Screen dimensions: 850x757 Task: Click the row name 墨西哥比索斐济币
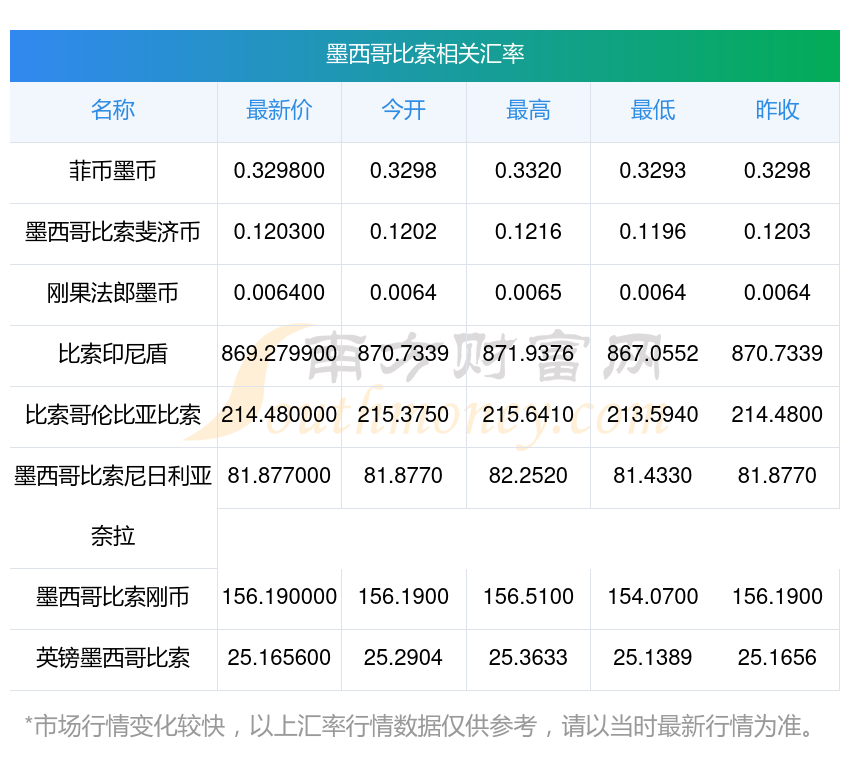pyautogui.click(x=113, y=232)
